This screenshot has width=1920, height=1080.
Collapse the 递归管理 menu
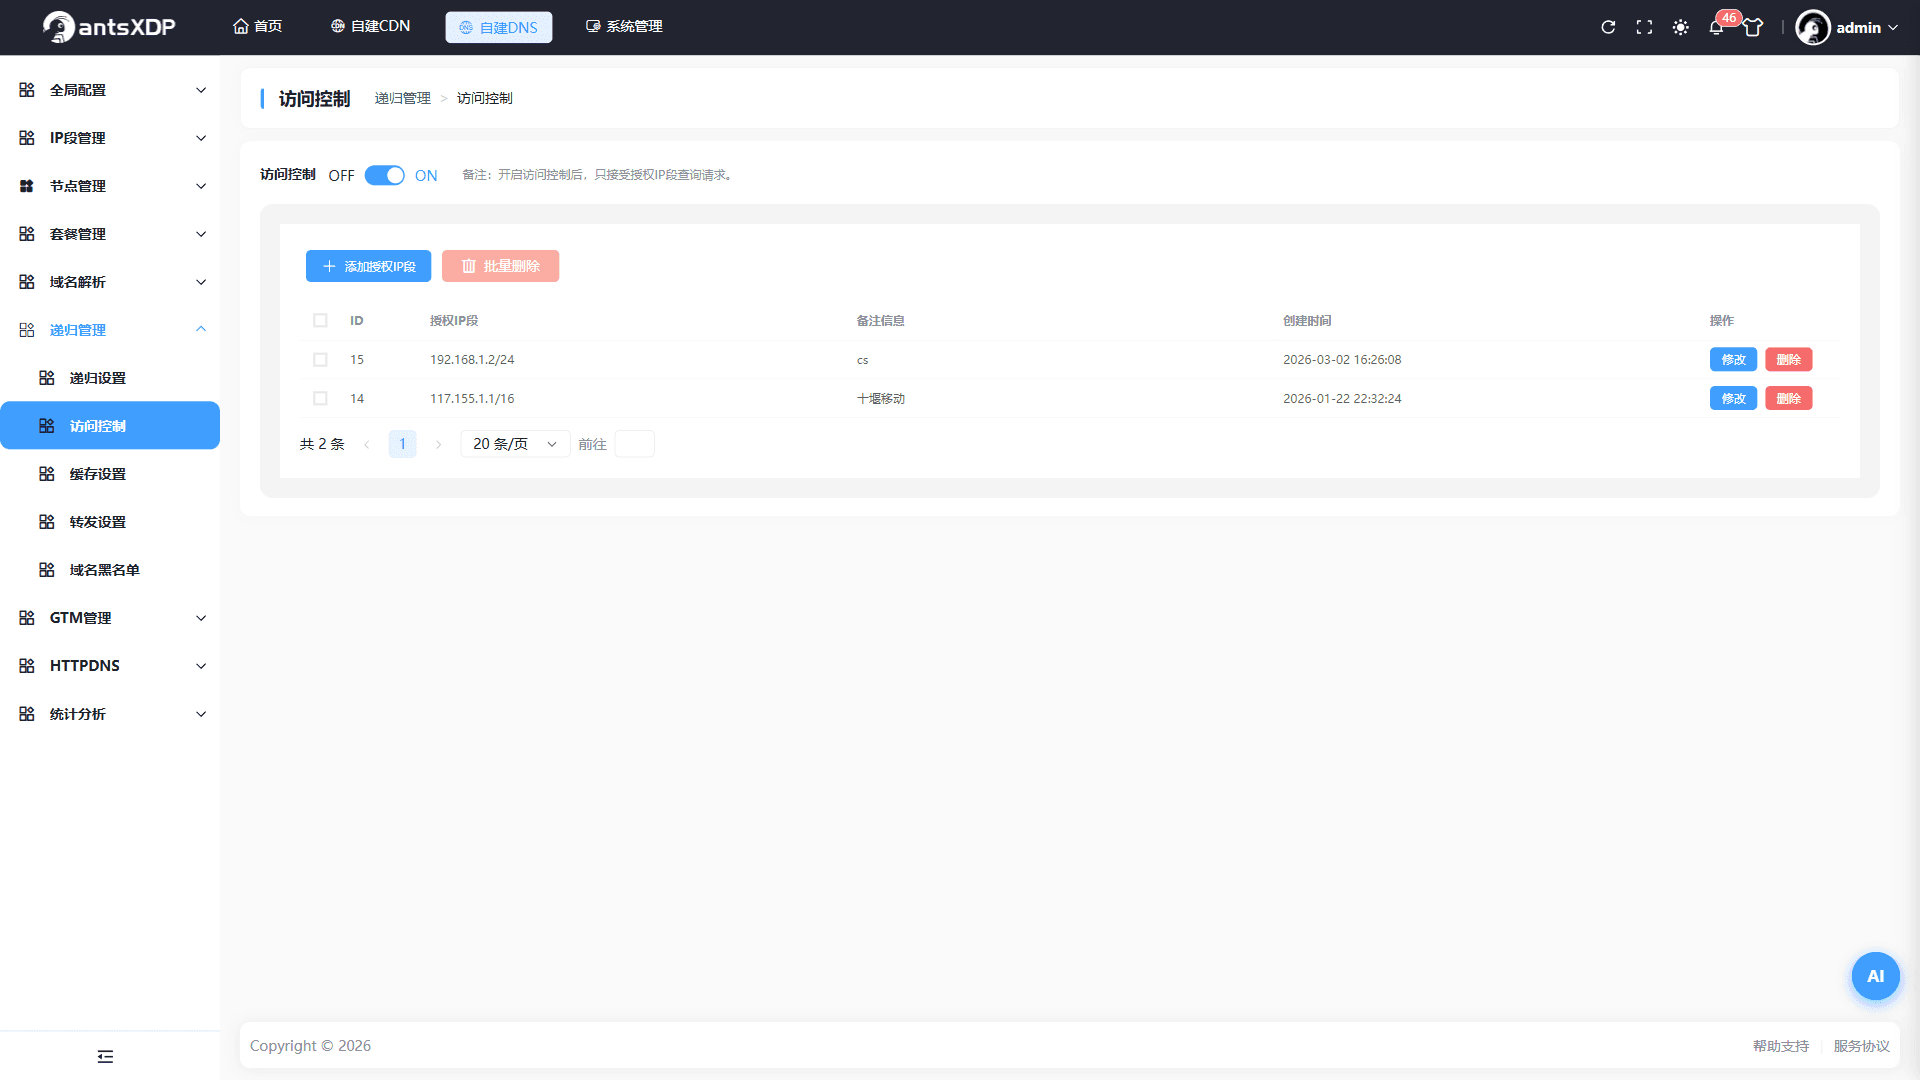(110, 330)
